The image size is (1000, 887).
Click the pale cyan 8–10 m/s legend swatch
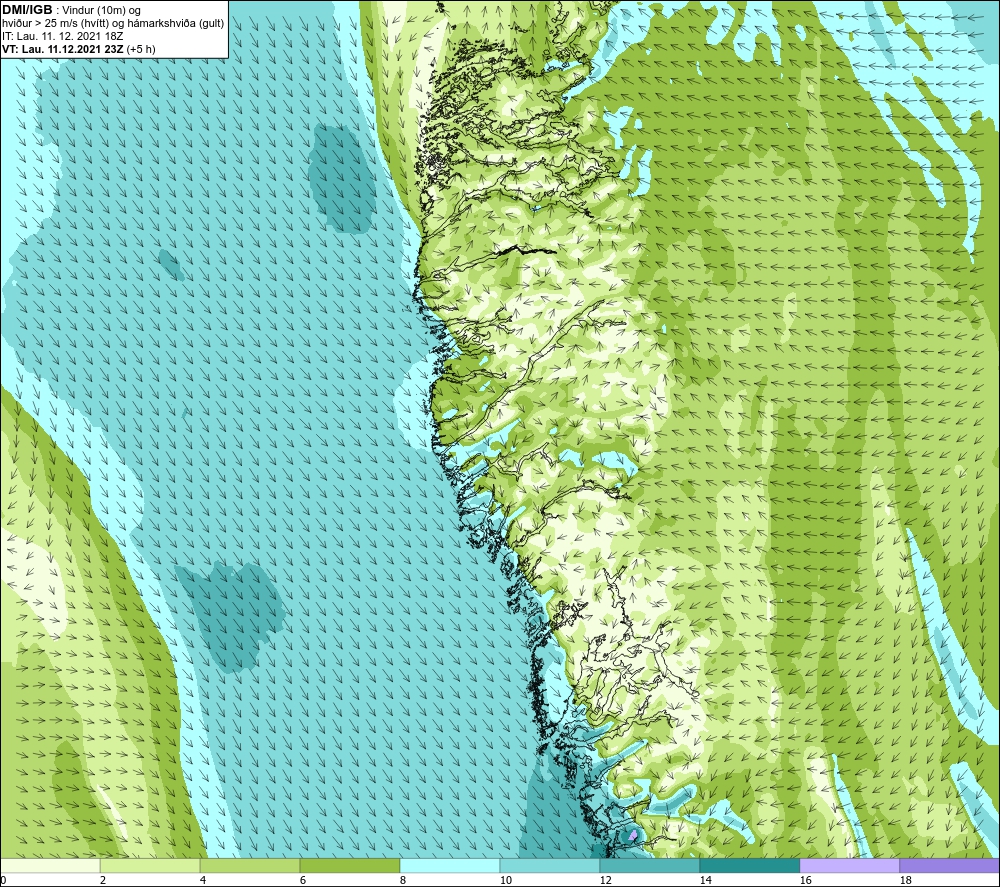tap(450, 866)
